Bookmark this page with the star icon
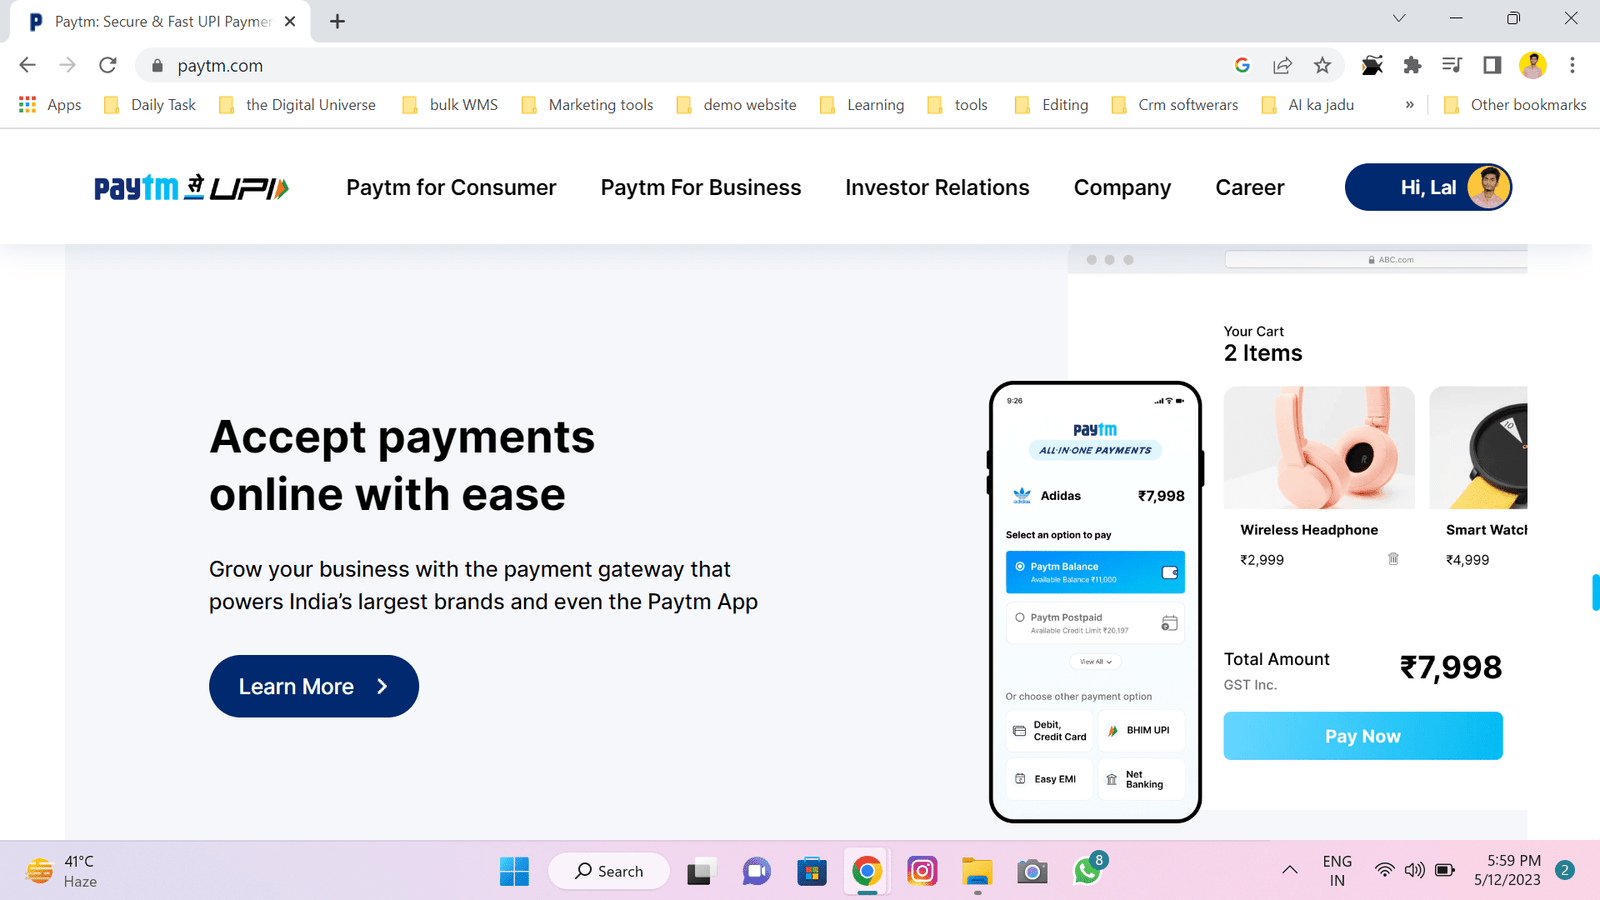The image size is (1600, 900). (1322, 65)
